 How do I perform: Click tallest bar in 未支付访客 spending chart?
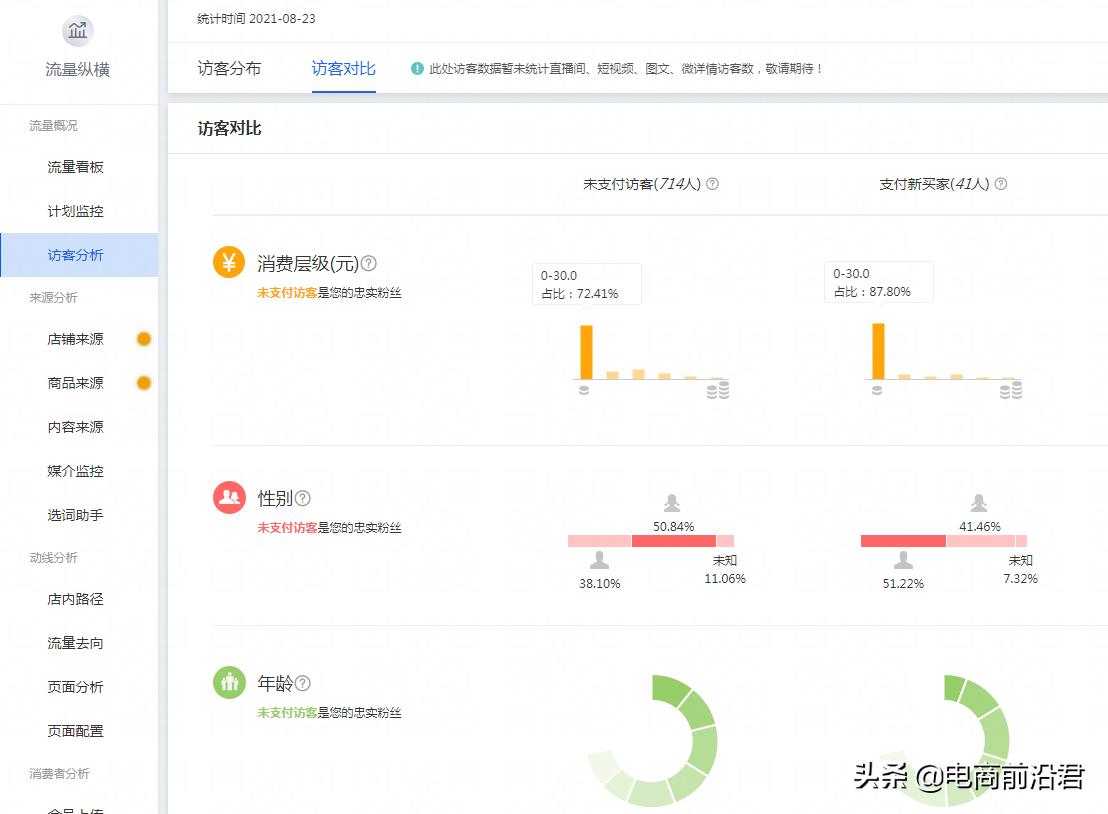[x=587, y=352]
